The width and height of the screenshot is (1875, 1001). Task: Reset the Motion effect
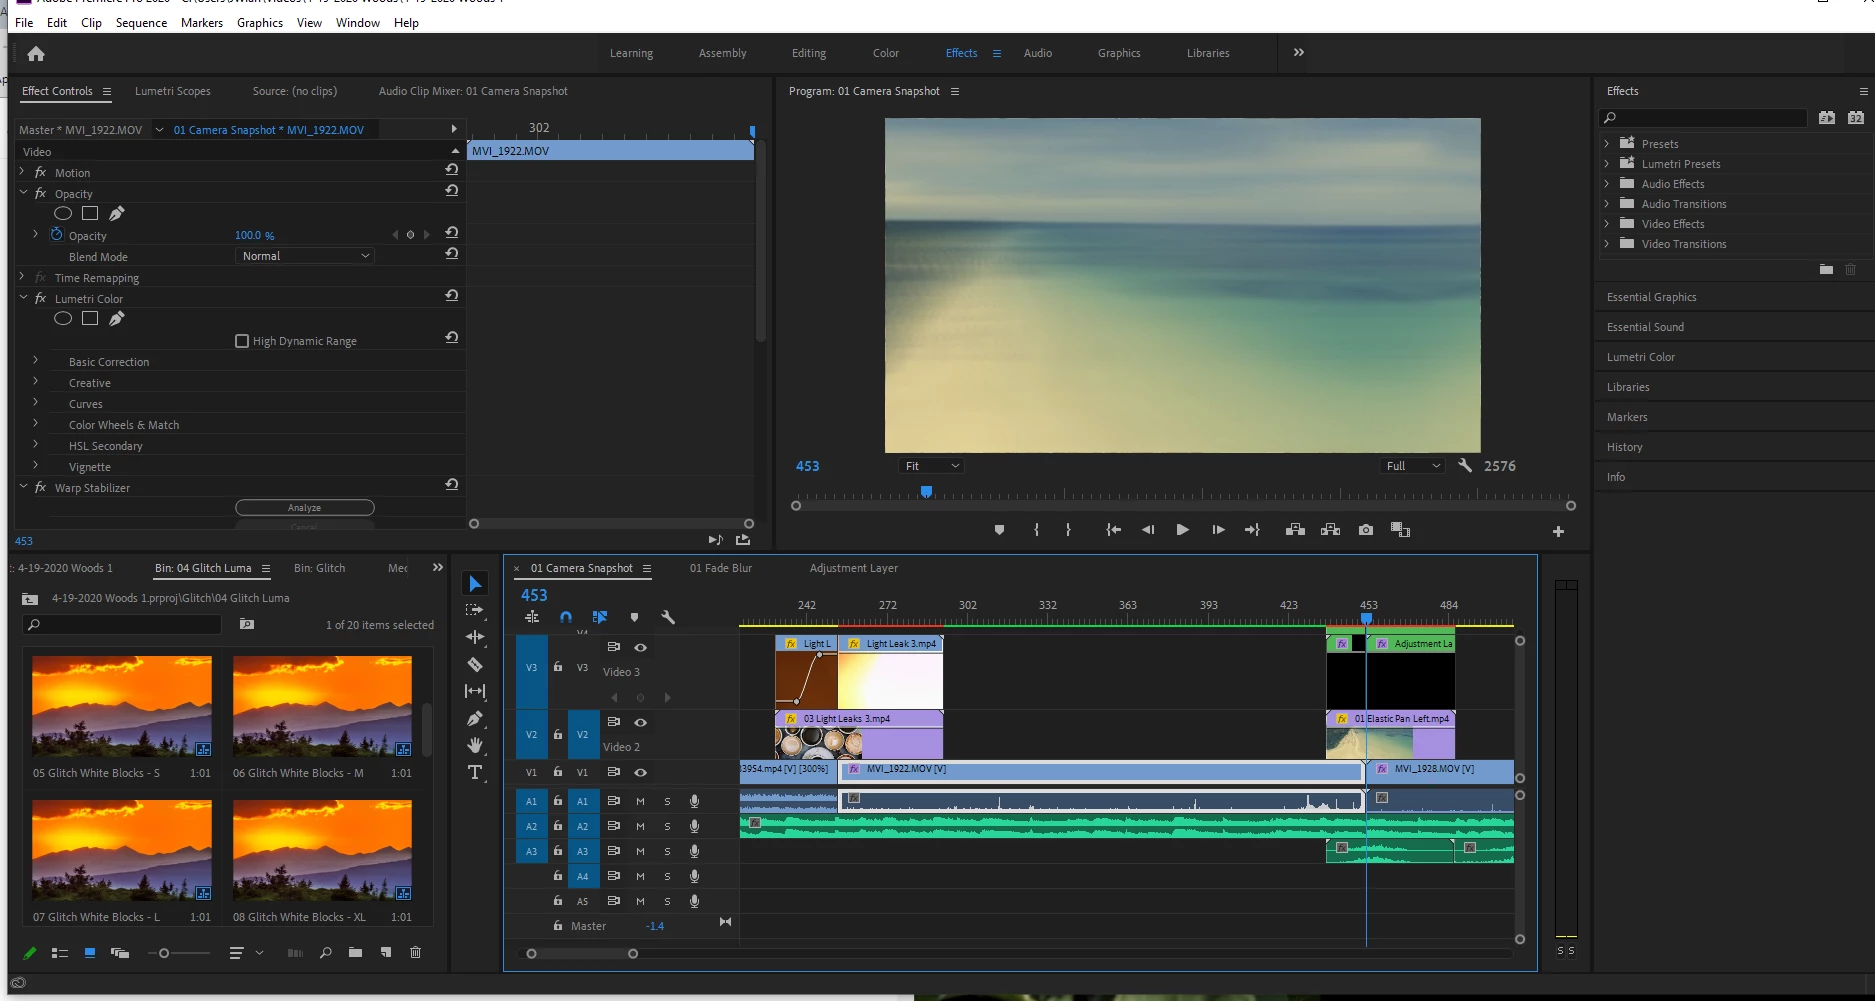(452, 169)
